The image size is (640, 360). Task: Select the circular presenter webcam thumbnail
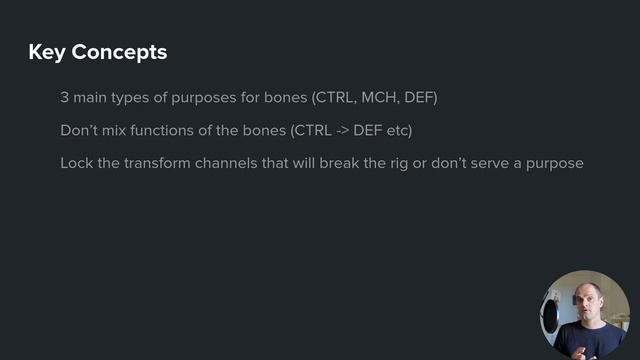tap(584, 315)
